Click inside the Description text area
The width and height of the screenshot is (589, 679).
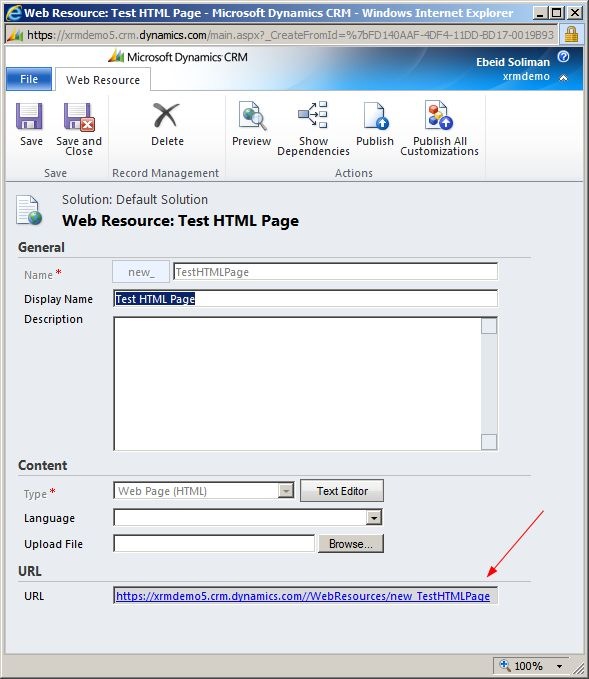pyautogui.click(x=297, y=384)
